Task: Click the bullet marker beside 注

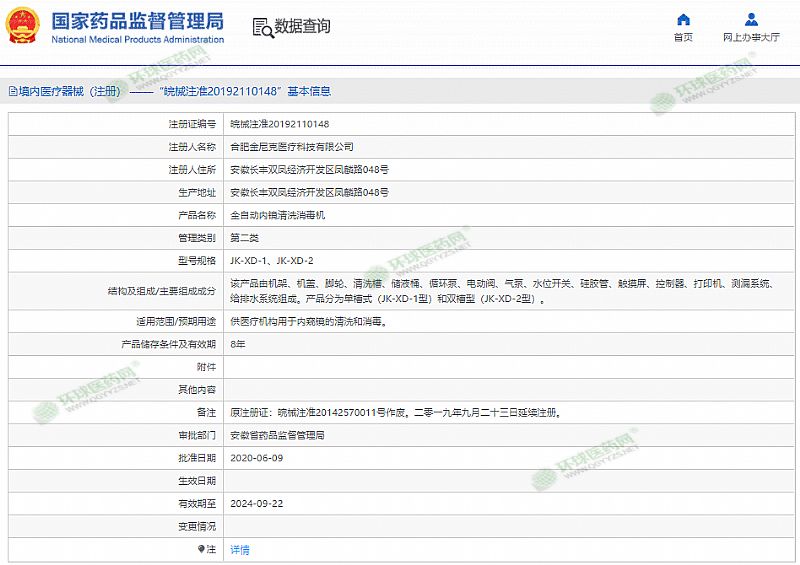Action: point(200,549)
